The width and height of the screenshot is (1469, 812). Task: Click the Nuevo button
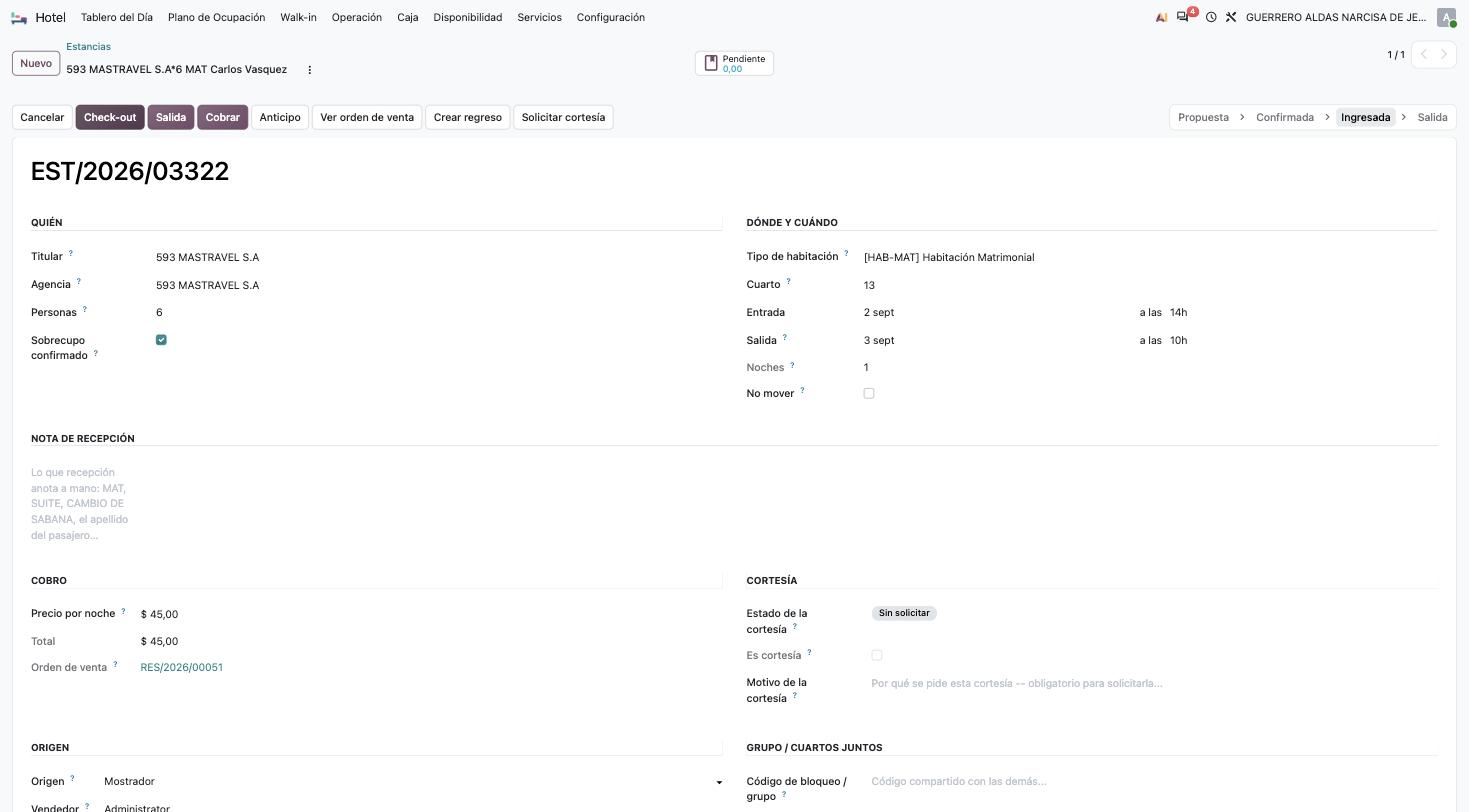point(36,63)
